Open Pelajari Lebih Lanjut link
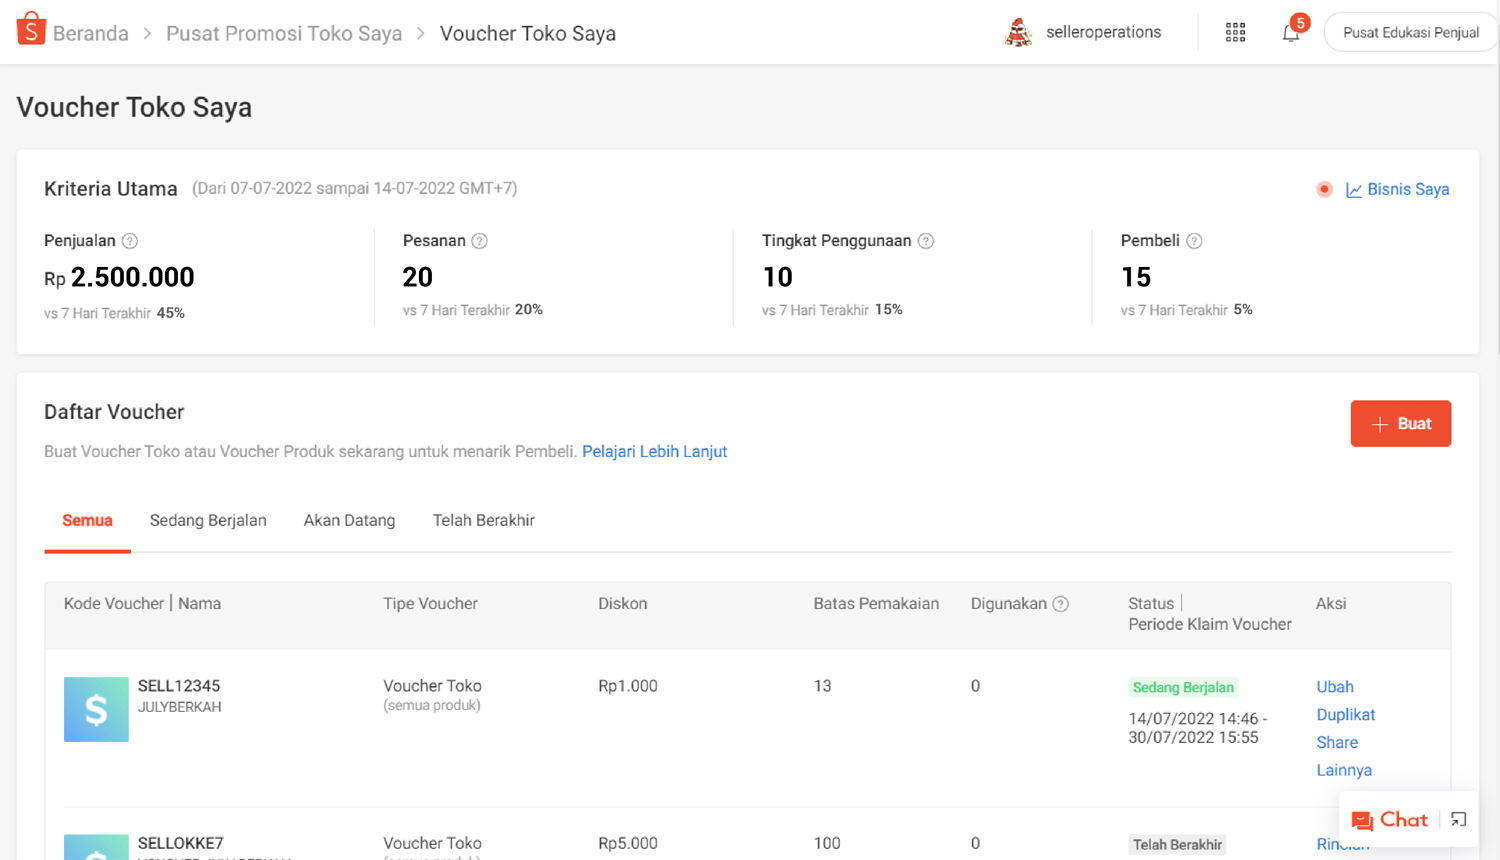The width and height of the screenshot is (1500, 860). coord(654,451)
